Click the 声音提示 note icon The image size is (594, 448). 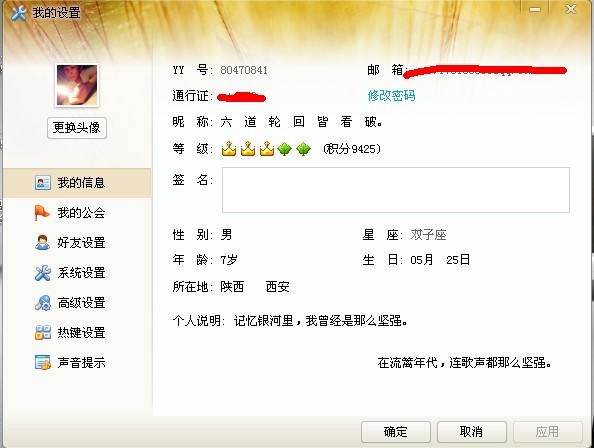click(43, 362)
